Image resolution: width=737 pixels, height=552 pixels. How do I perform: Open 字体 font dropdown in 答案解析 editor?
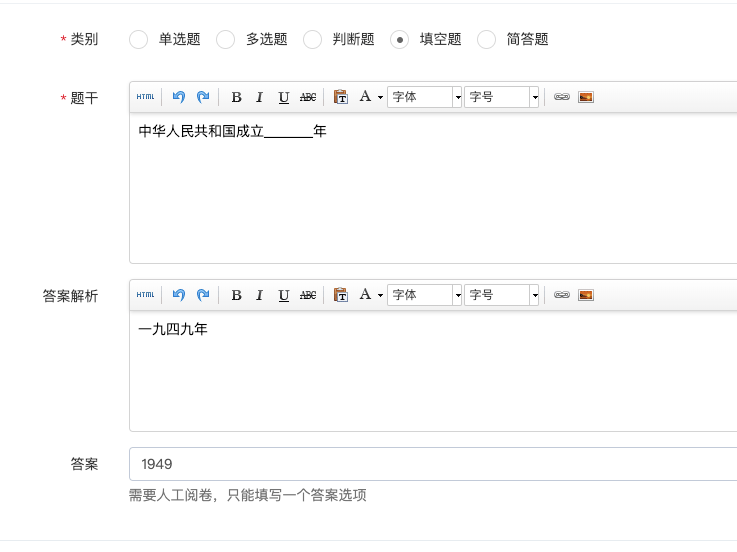point(424,295)
